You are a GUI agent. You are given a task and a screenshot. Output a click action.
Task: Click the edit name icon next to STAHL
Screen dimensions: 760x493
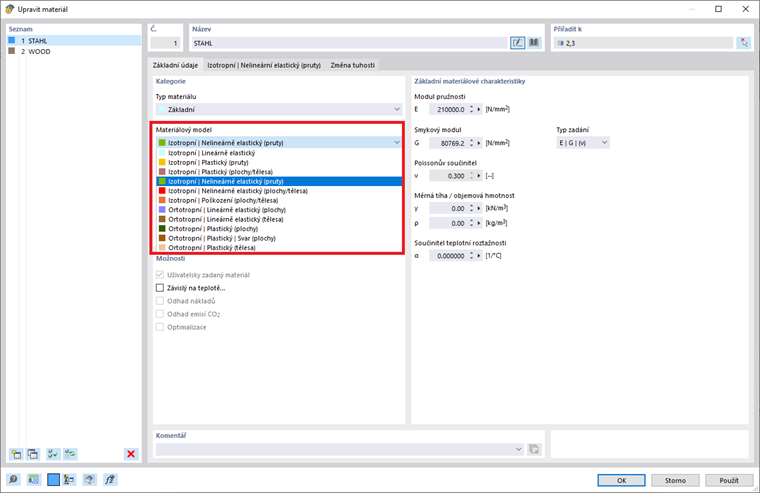[517, 43]
